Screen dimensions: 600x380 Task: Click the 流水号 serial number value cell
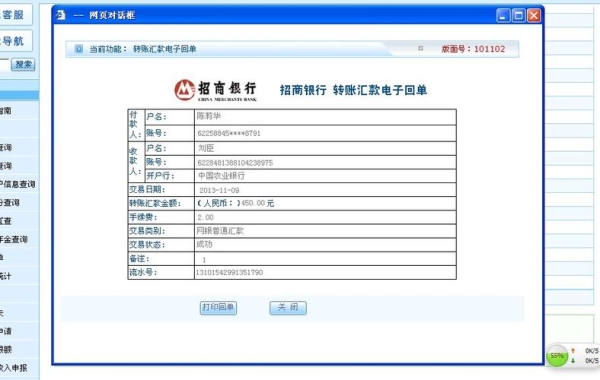pos(325,272)
